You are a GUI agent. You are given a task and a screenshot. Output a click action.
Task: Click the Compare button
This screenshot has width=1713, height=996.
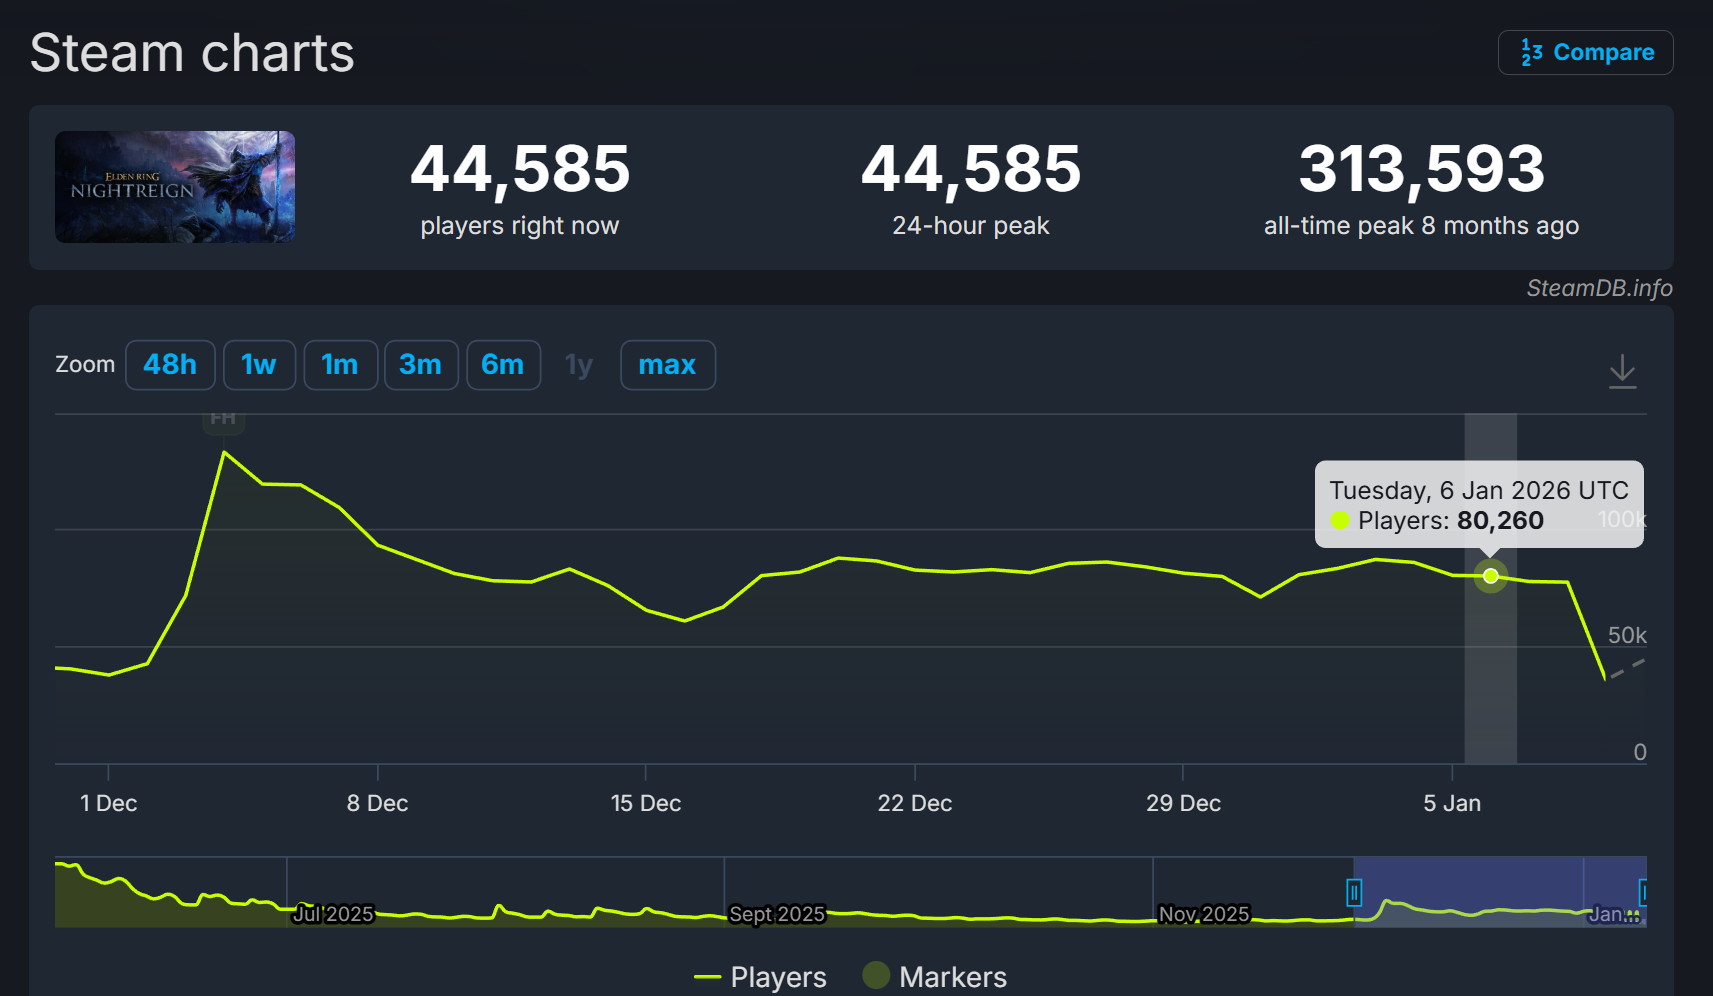1585,52
